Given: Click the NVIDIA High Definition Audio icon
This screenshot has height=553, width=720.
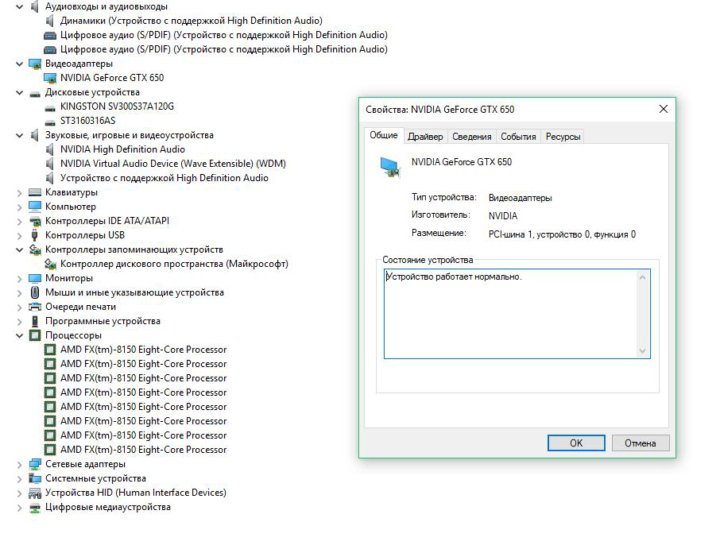Looking at the screenshot, I should pos(50,149).
